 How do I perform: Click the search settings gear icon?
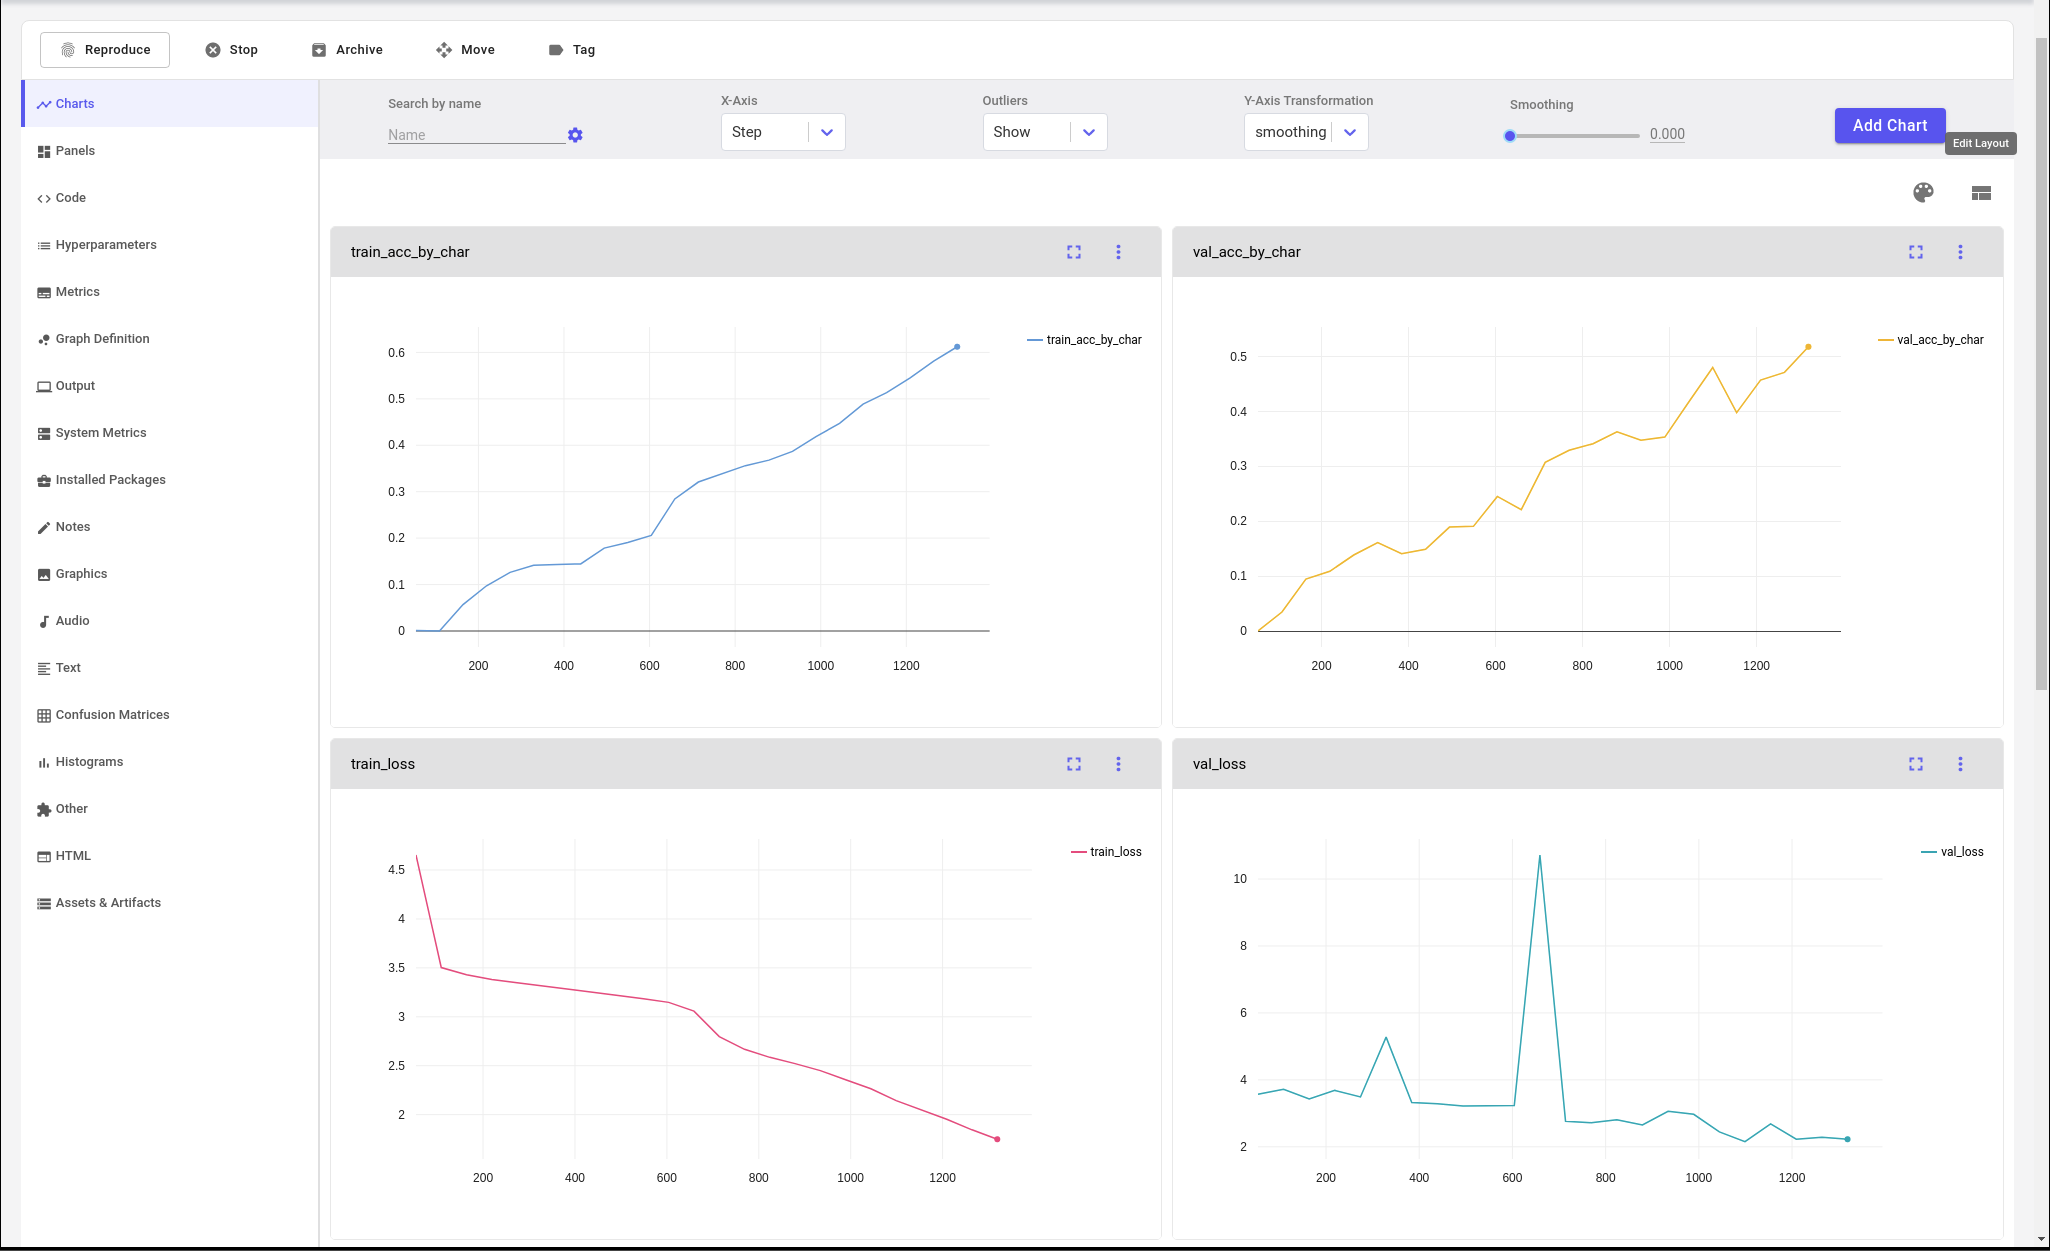(575, 135)
